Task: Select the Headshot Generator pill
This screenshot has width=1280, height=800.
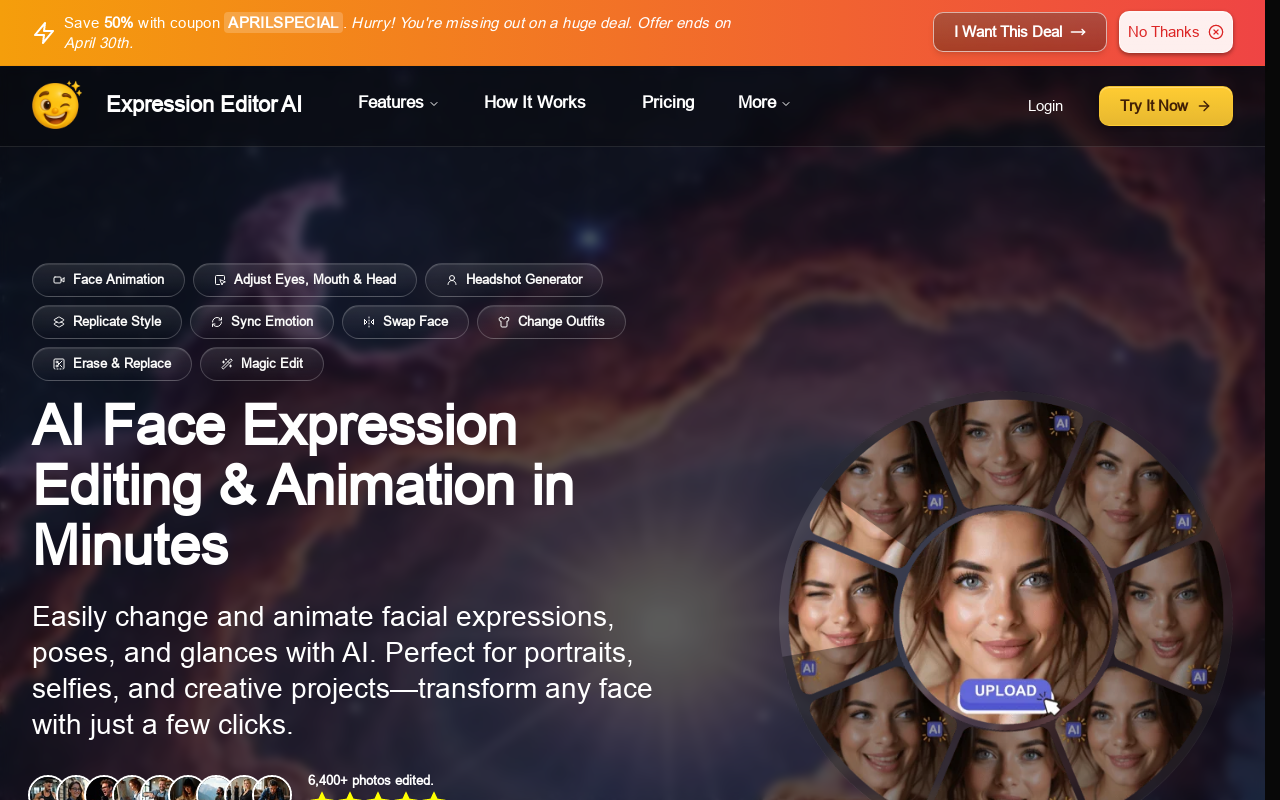Action: pyautogui.click(x=514, y=280)
